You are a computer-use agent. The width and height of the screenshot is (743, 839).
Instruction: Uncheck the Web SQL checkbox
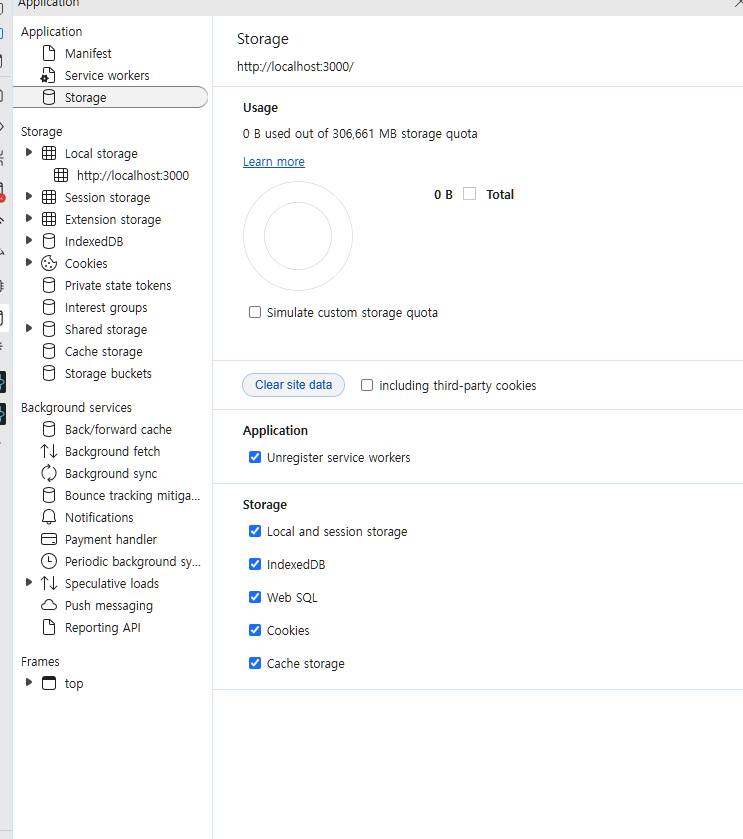click(x=255, y=597)
